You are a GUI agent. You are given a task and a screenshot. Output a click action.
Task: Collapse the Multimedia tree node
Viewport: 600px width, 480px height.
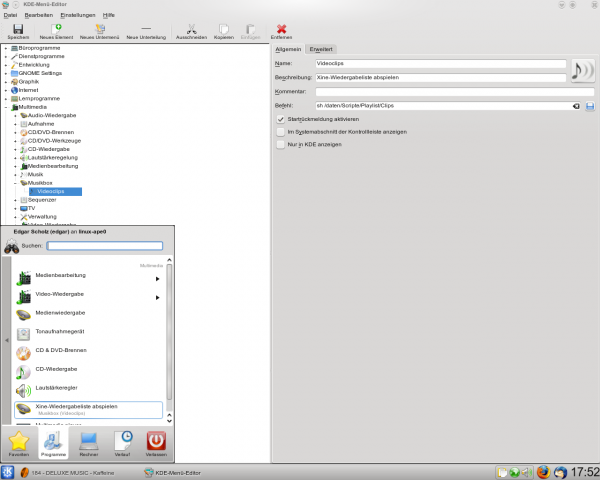6,107
